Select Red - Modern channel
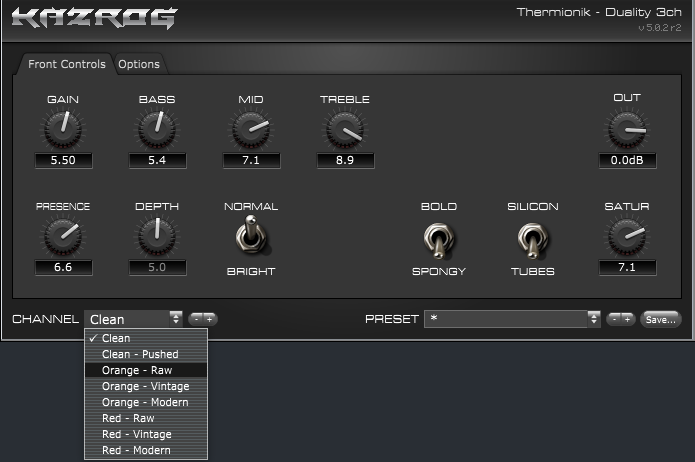This screenshot has height=462, width=695. [146, 450]
